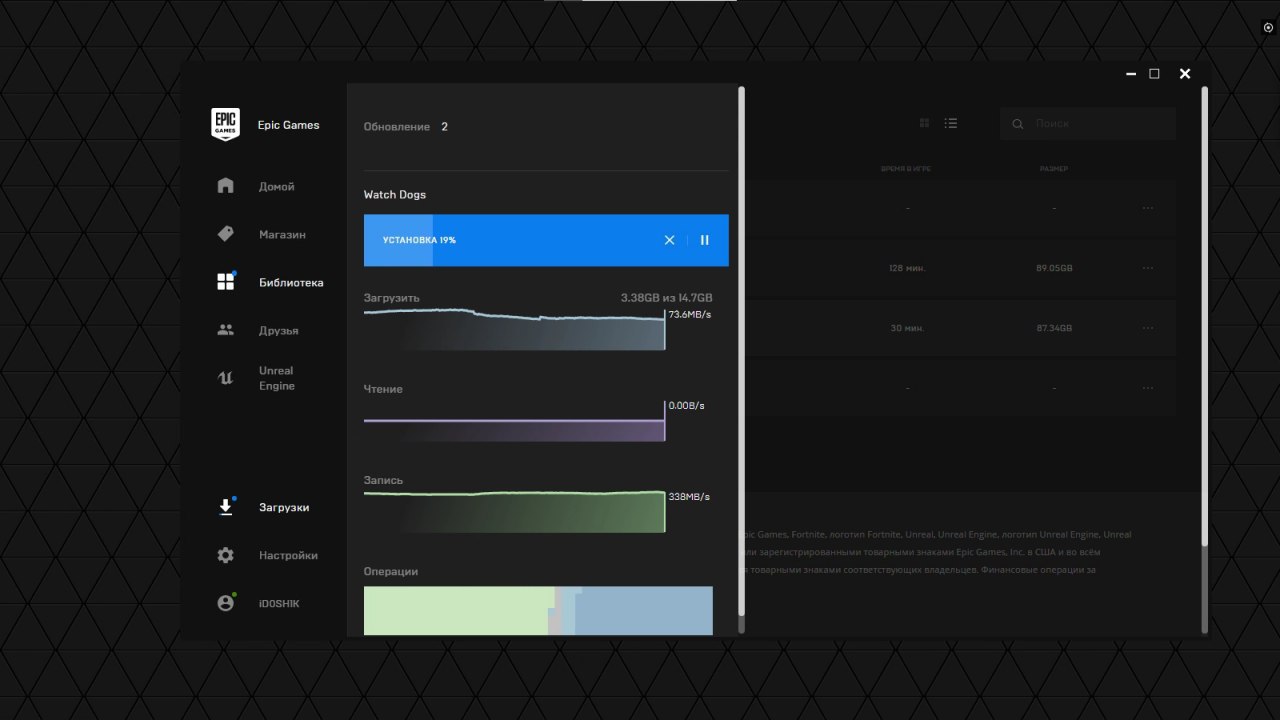1280x720 pixels.
Task: Pause the Watch Dogs installation
Action: 704,240
